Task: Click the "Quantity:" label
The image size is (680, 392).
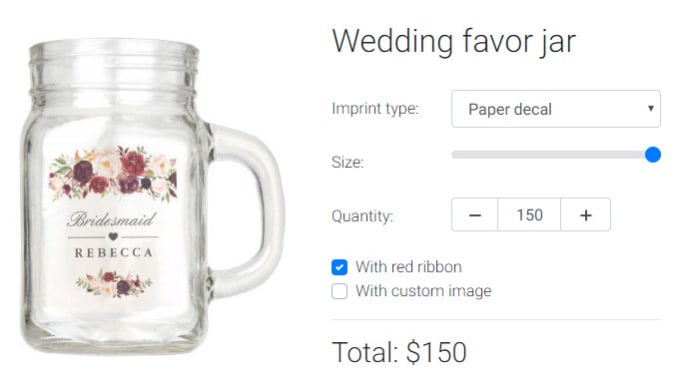Action: tap(362, 216)
